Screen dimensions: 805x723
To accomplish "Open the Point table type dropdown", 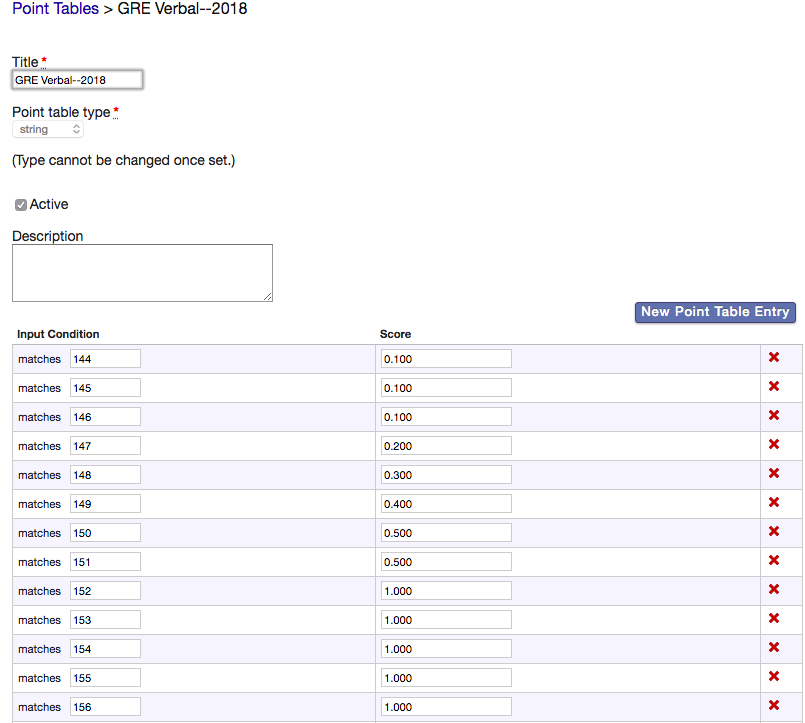I will pos(48,130).
